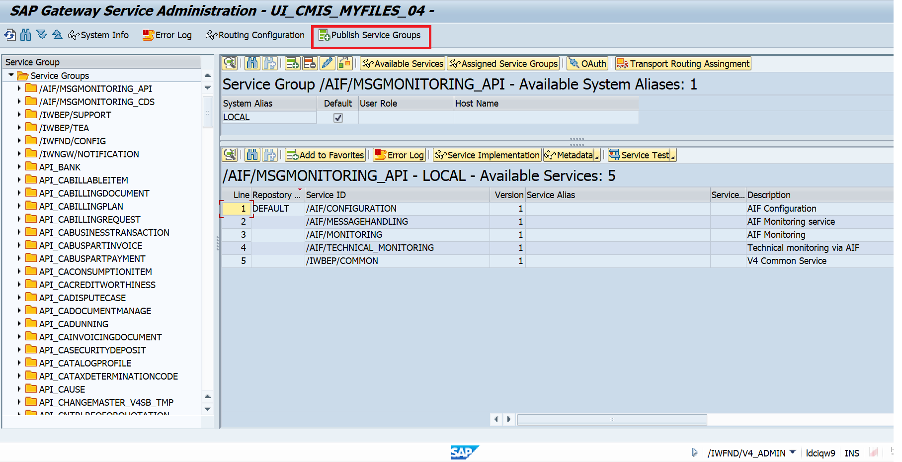Expand API_BANK tree node
The height and width of the screenshot is (462, 902).
[19, 167]
